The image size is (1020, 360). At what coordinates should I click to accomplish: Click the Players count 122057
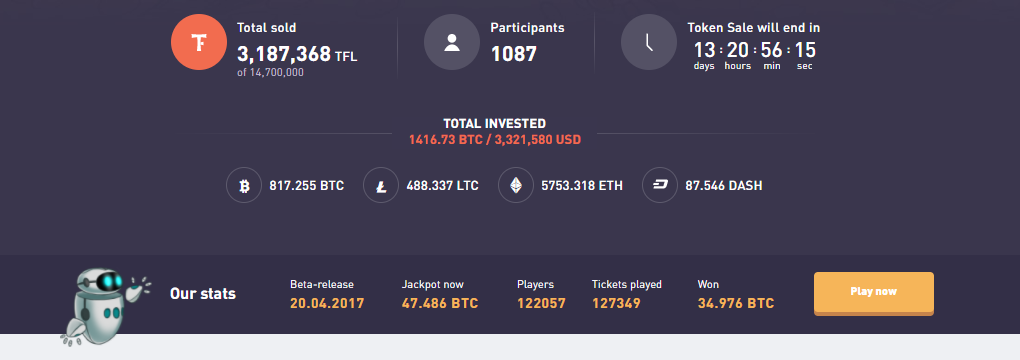click(x=541, y=303)
